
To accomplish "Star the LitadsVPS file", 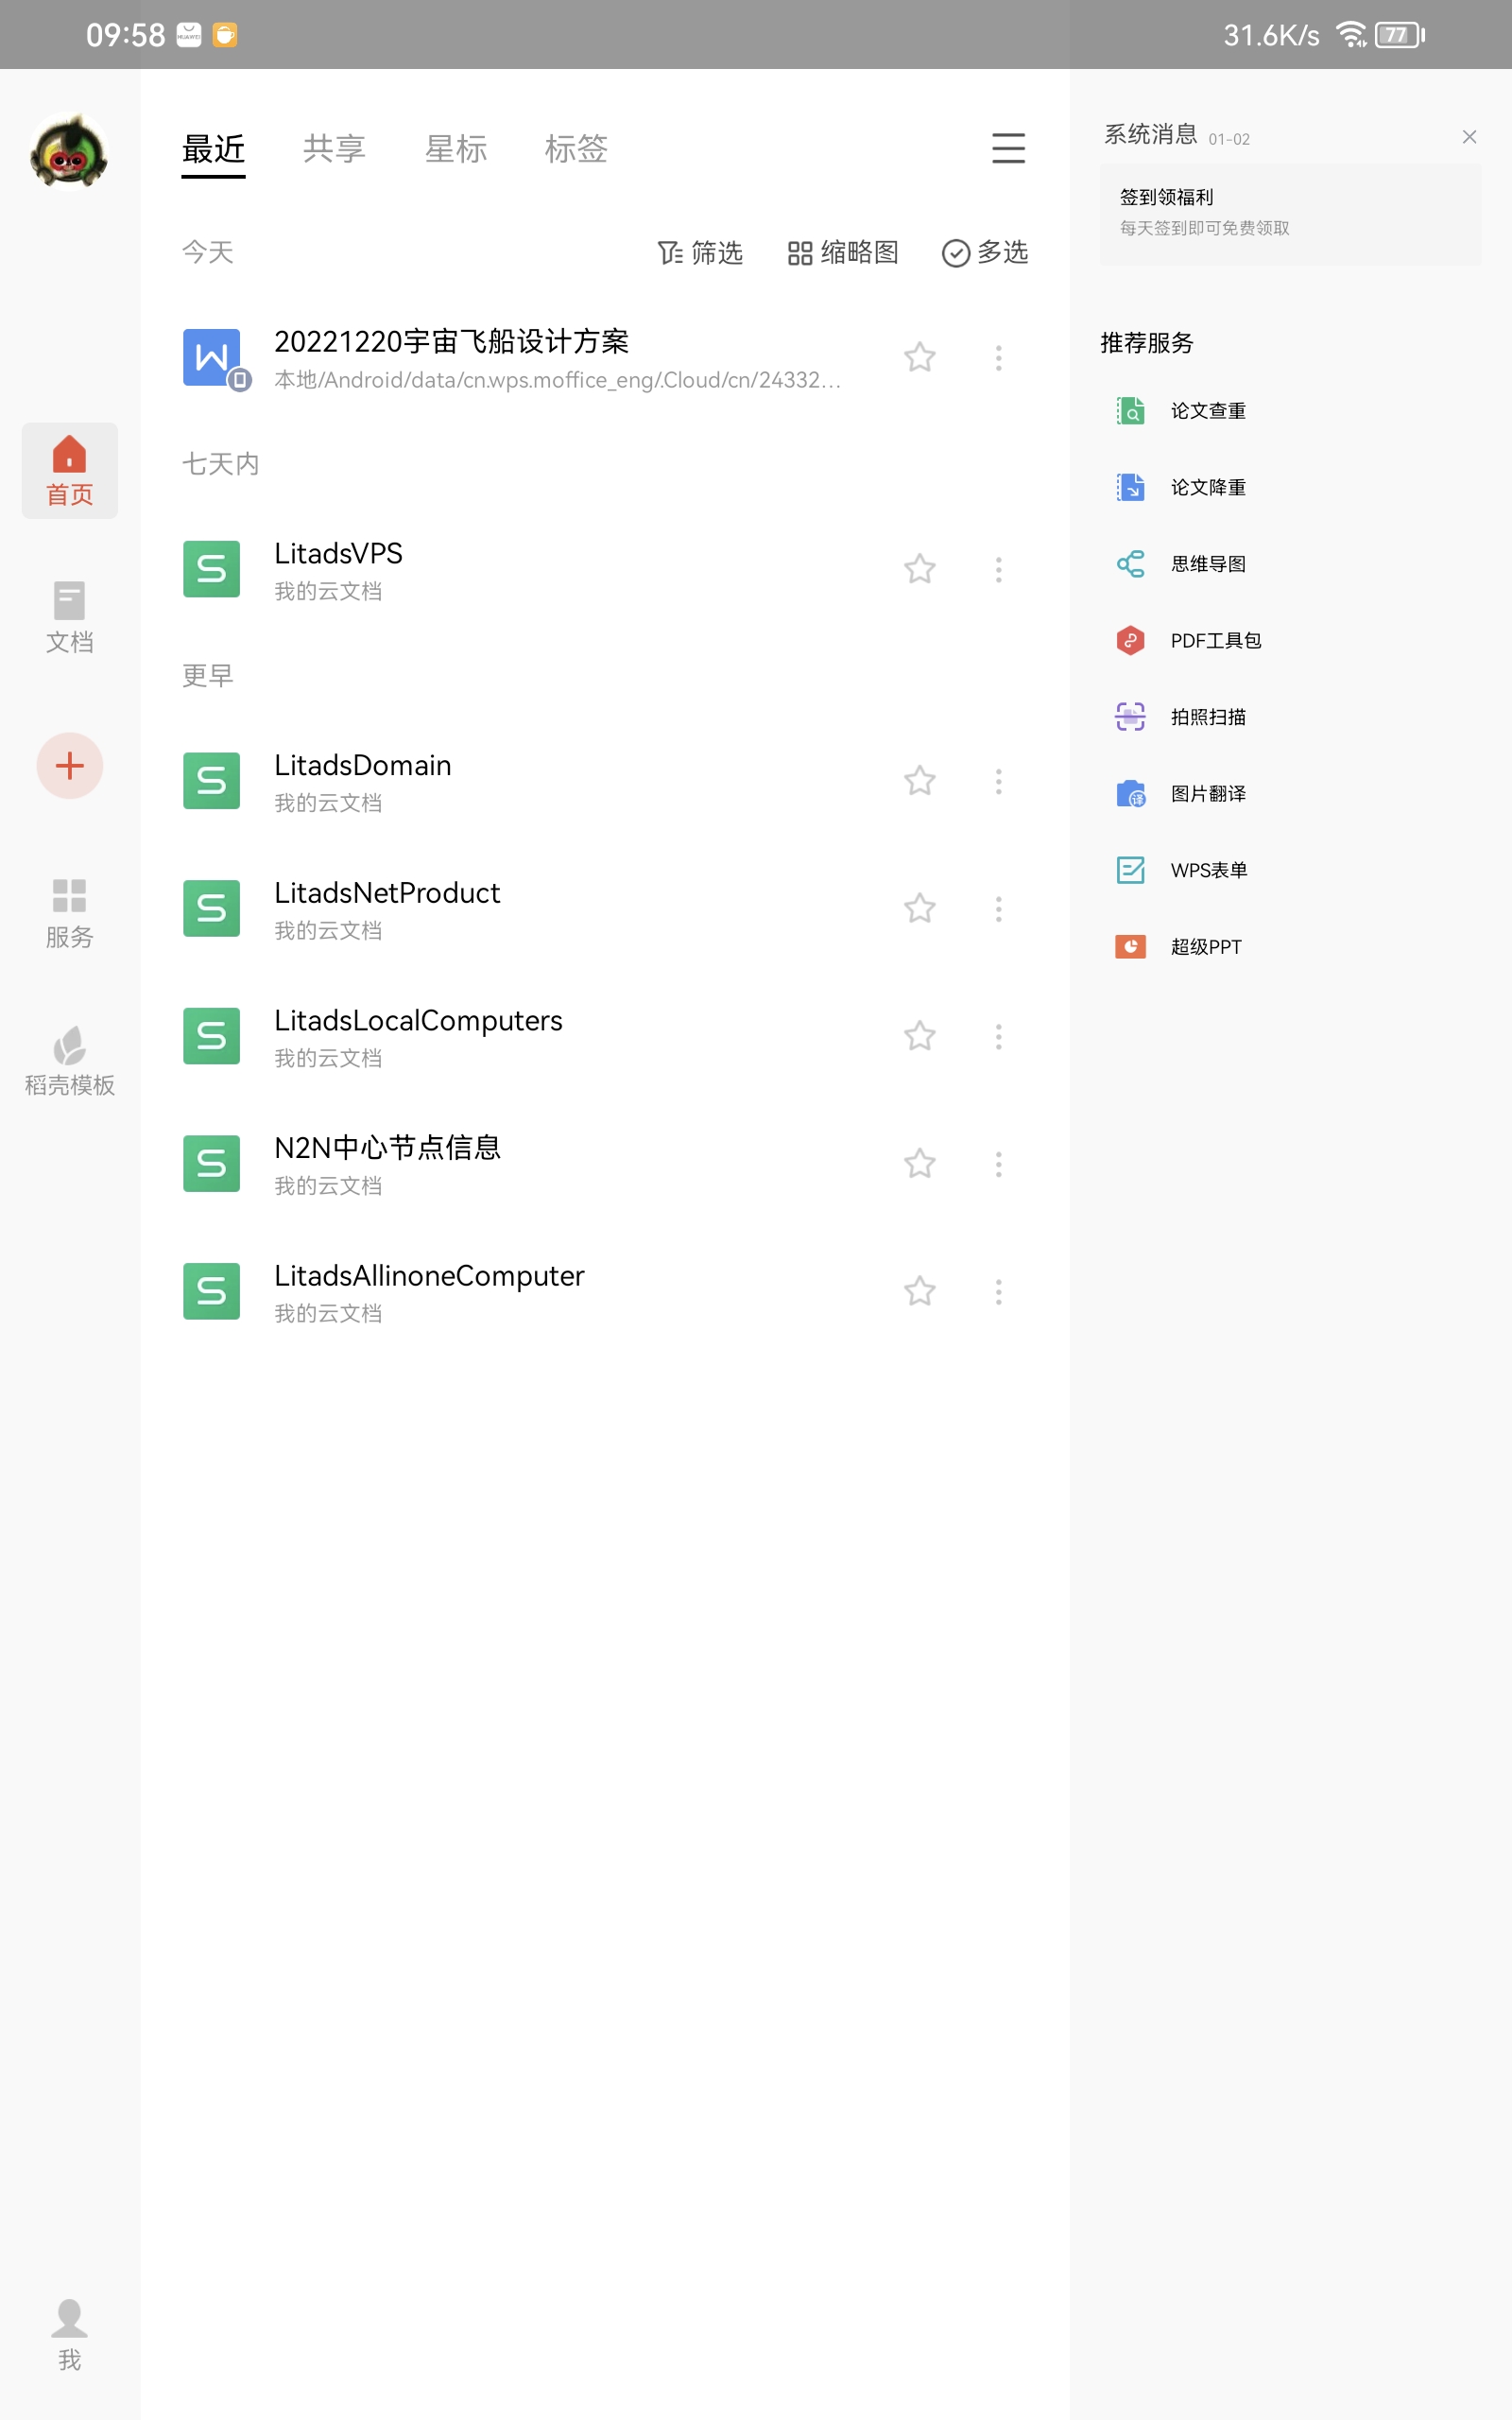I will point(919,569).
